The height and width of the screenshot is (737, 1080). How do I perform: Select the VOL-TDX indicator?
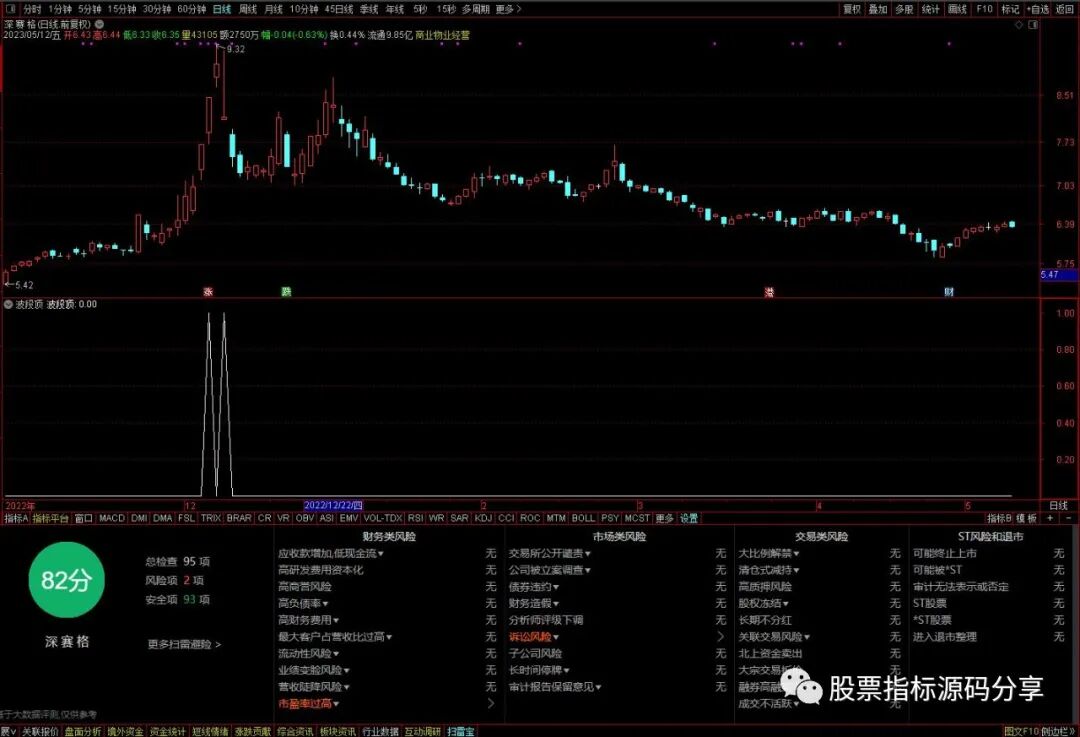tap(382, 518)
